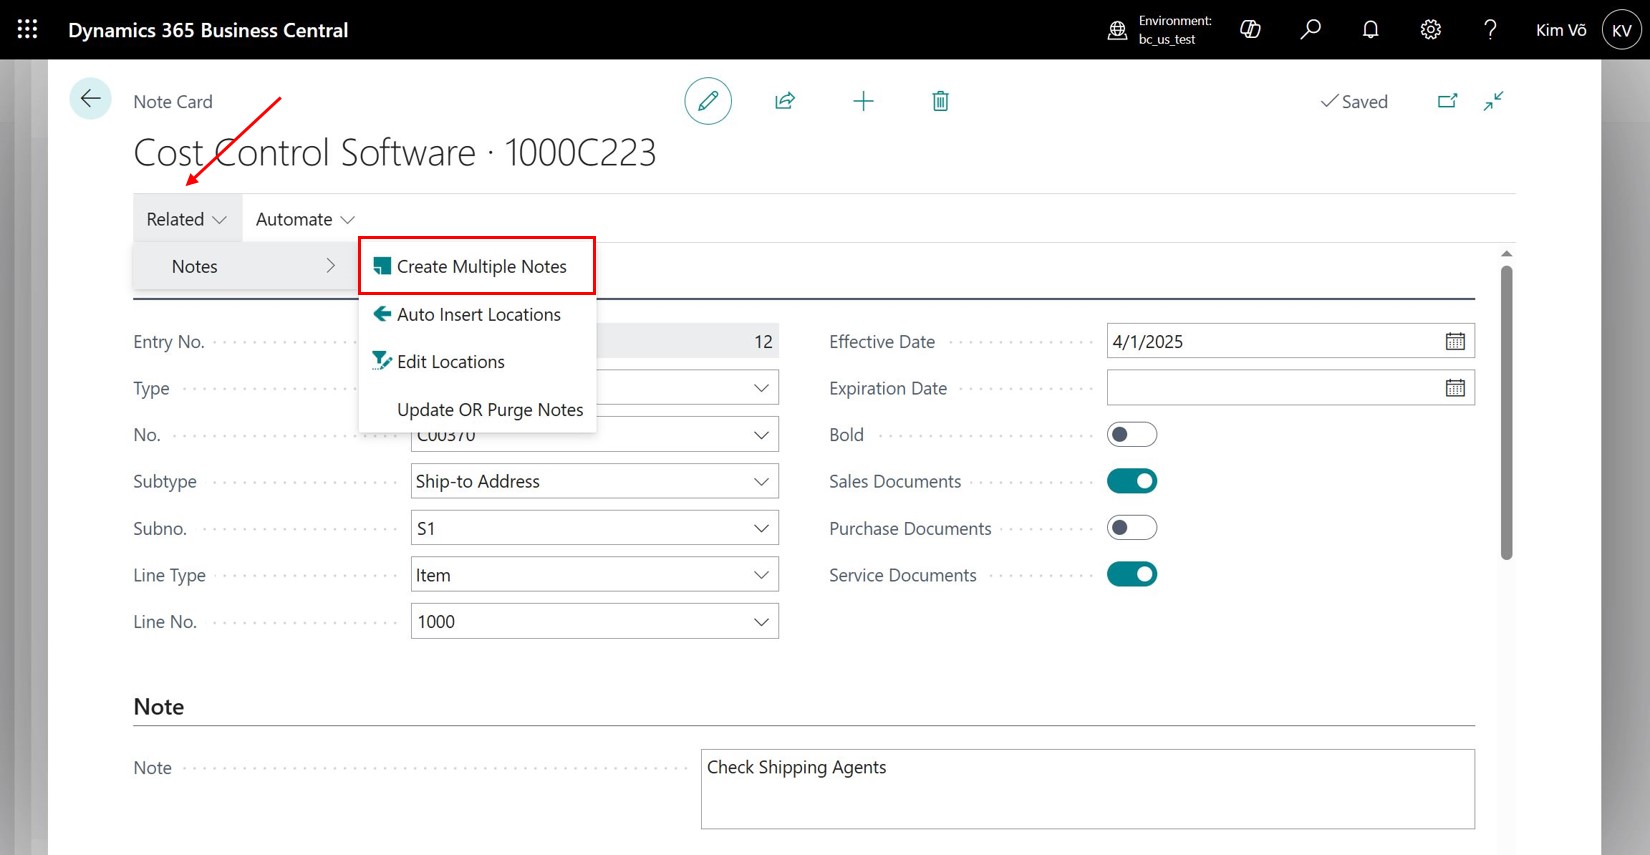The image size is (1650, 855).
Task: Click the trash delete icon
Action: (940, 101)
